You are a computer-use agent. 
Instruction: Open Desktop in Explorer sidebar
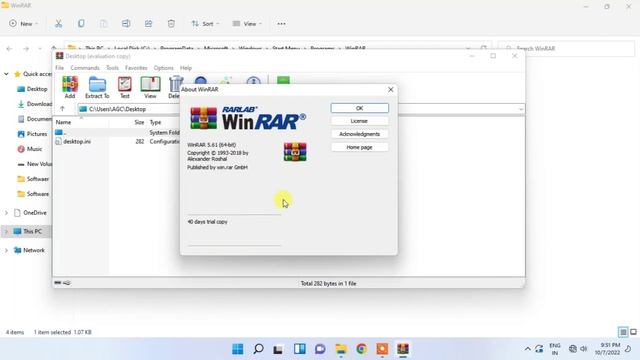click(33, 89)
